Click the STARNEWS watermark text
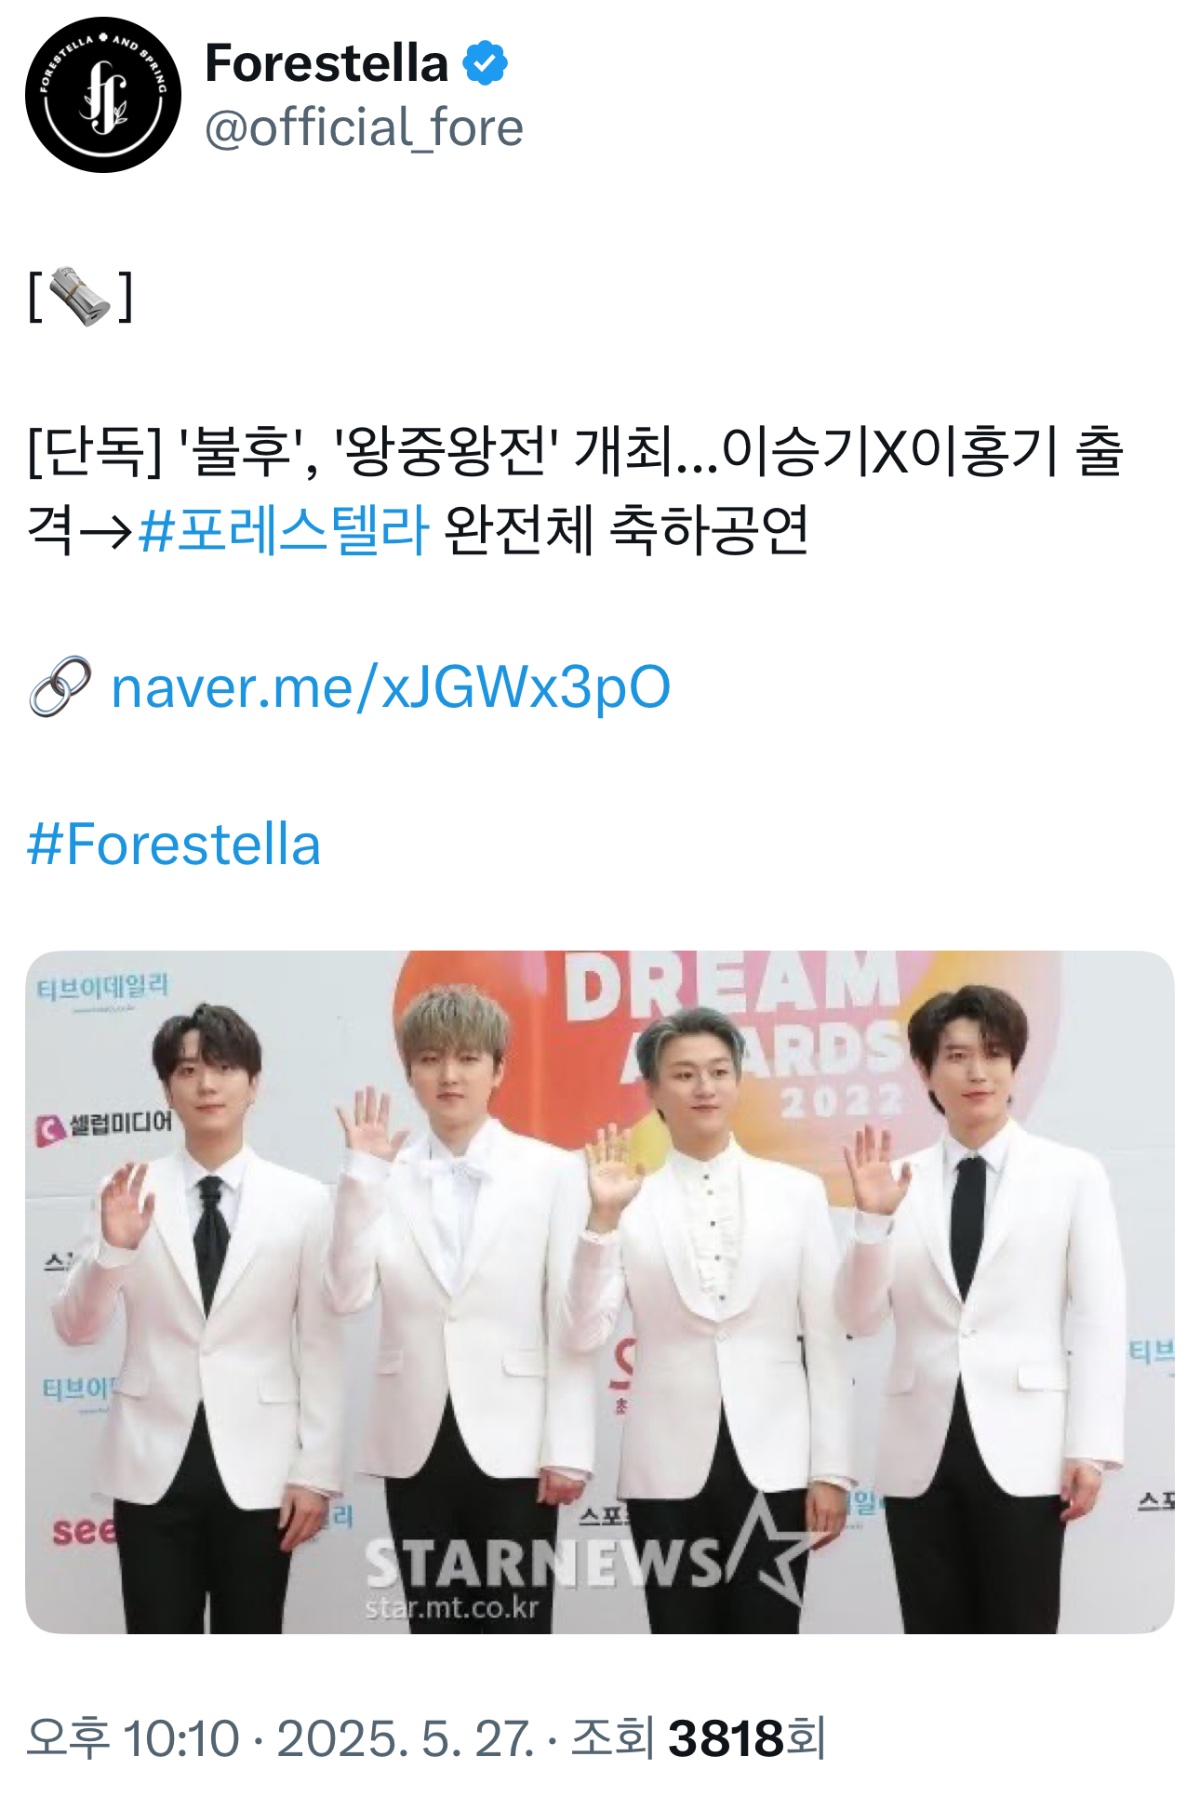 [543, 1563]
